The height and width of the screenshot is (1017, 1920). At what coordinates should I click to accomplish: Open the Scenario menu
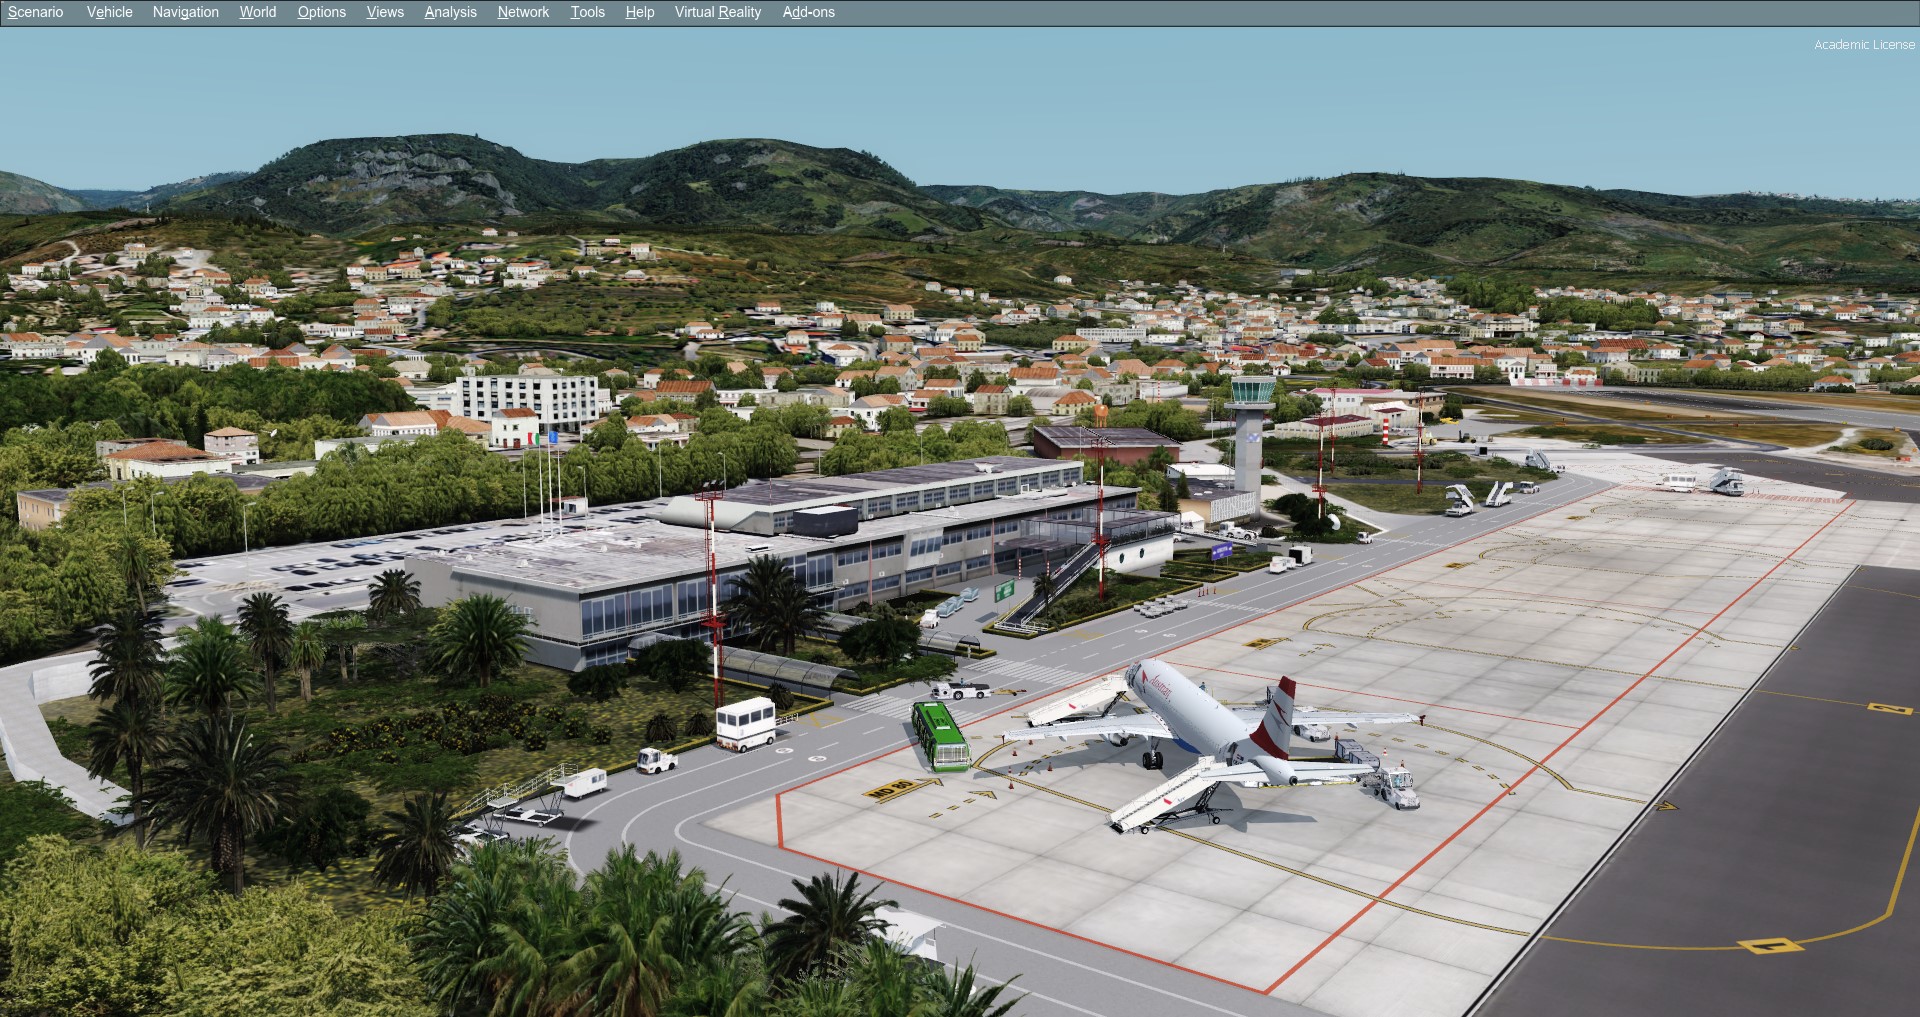point(36,12)
